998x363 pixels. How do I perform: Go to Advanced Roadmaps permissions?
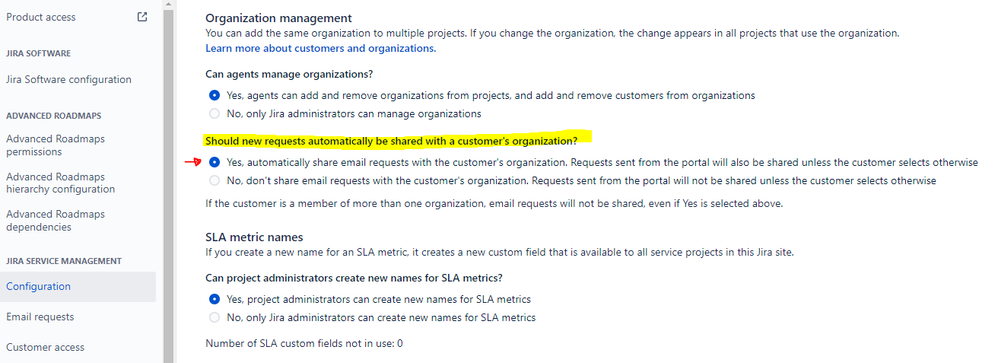point(55,145)
